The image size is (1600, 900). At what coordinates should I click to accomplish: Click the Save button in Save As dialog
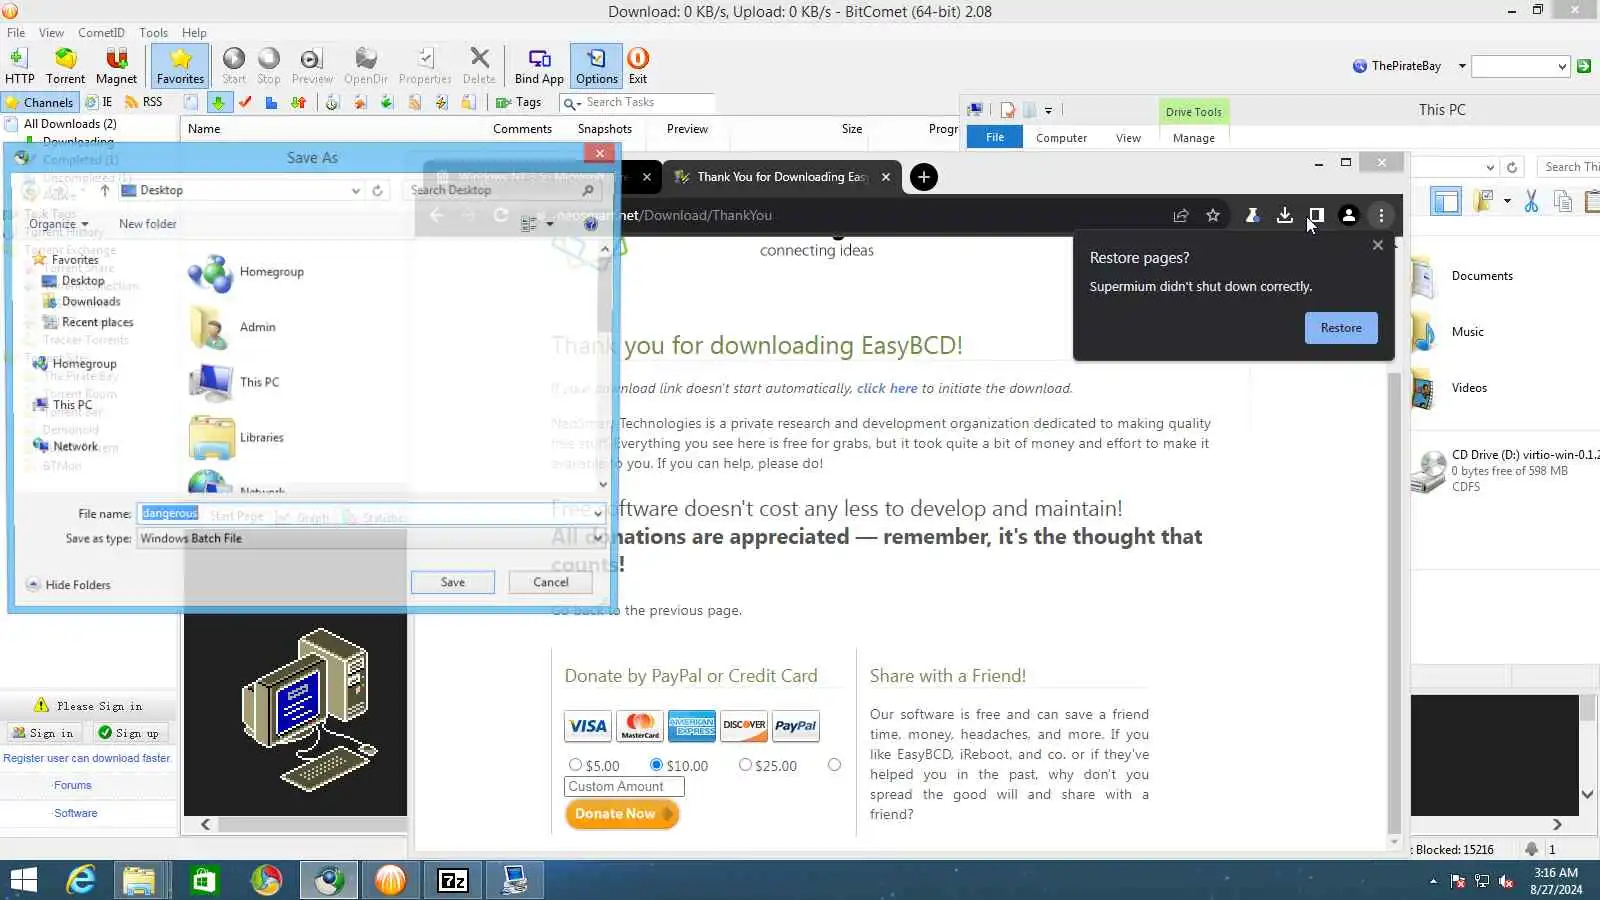452,582
